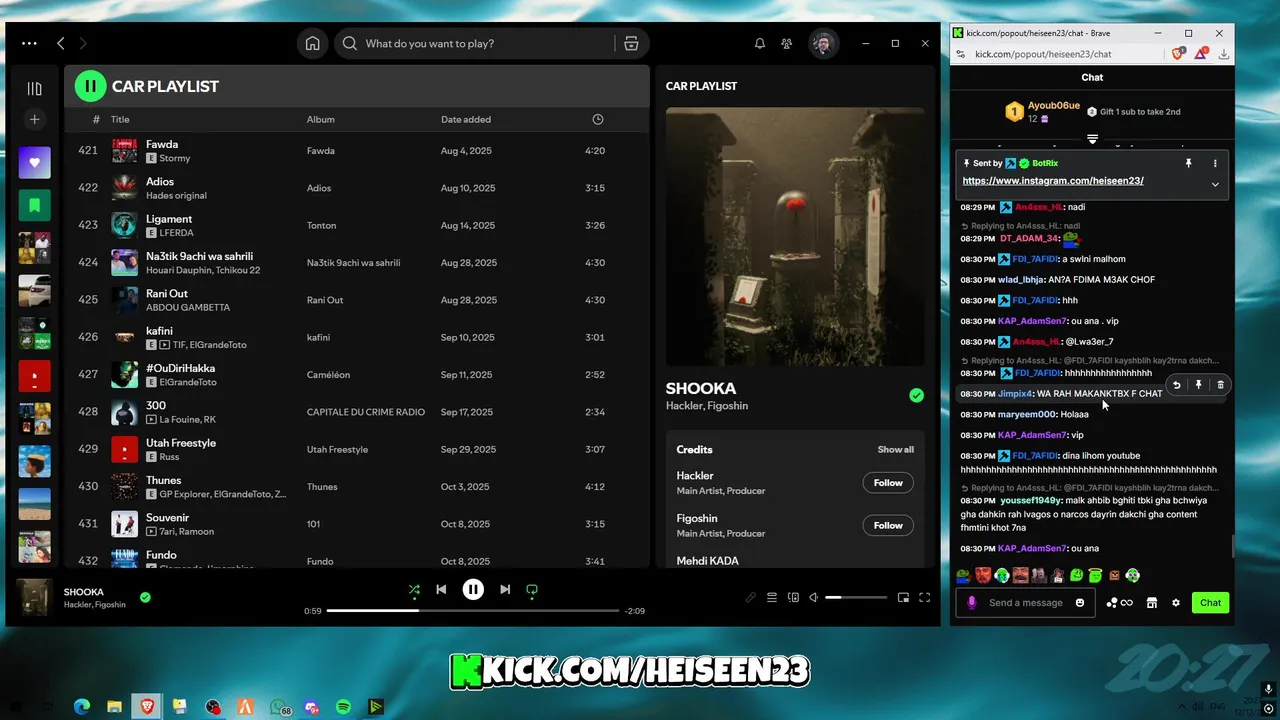Image resolution: width=1280 pixels, height=720 pixels.
Task: Unpin BotRix pinned message
Action: [x=1188, y=163]
